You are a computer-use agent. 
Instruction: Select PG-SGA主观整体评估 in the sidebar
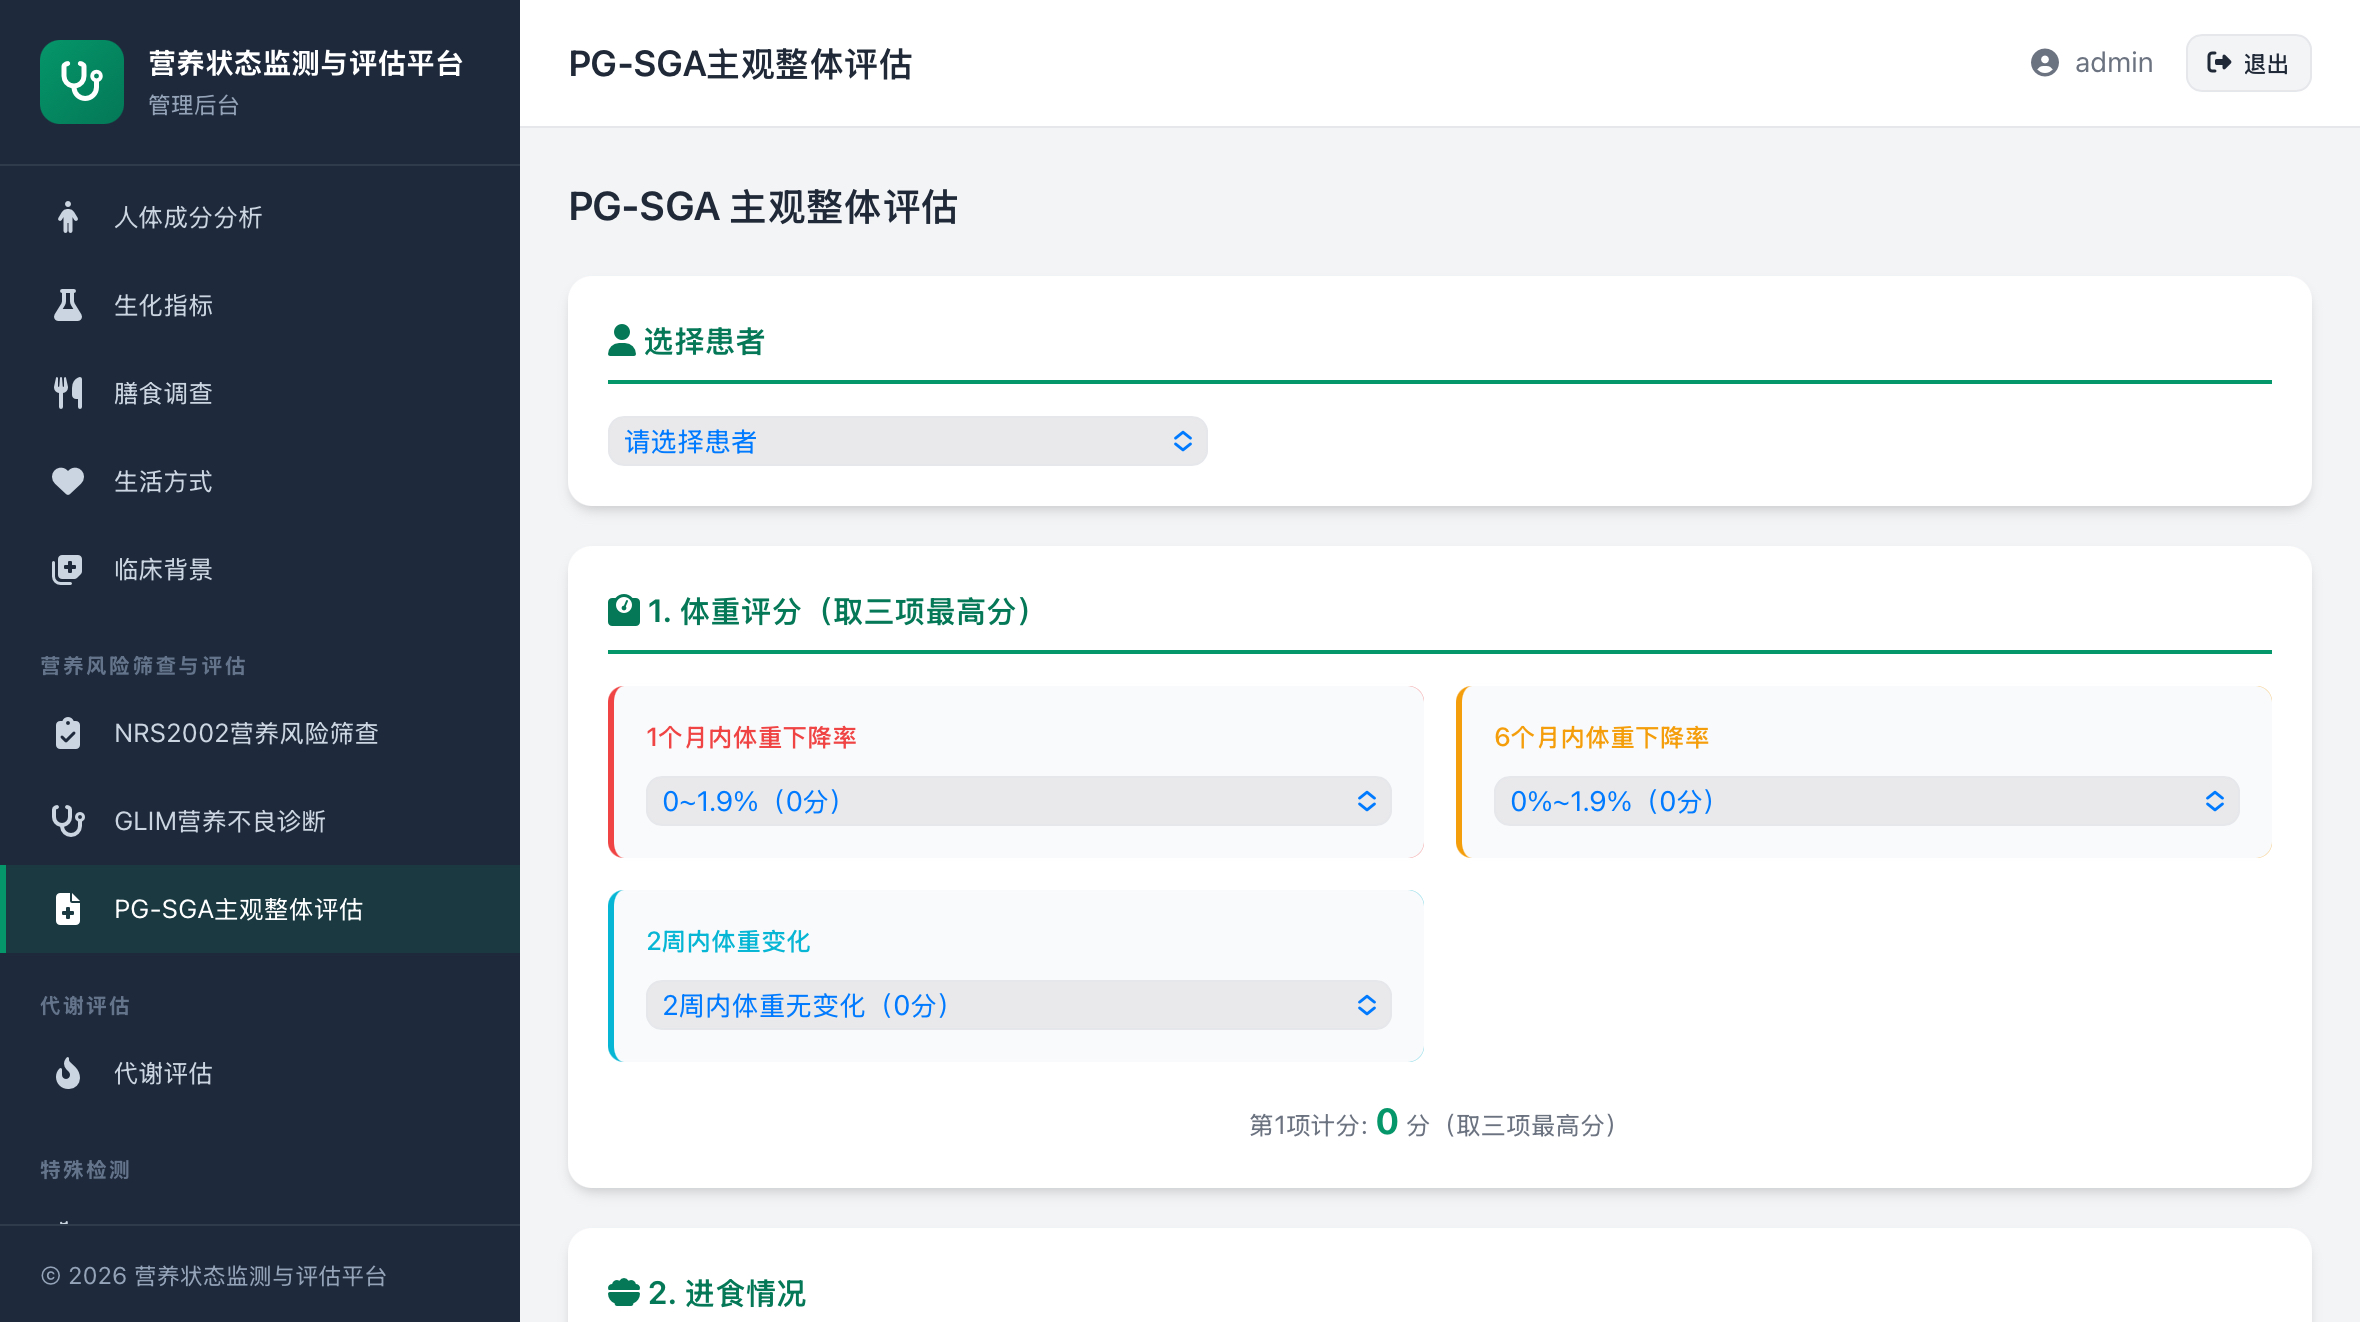click(x=260, y=909)
